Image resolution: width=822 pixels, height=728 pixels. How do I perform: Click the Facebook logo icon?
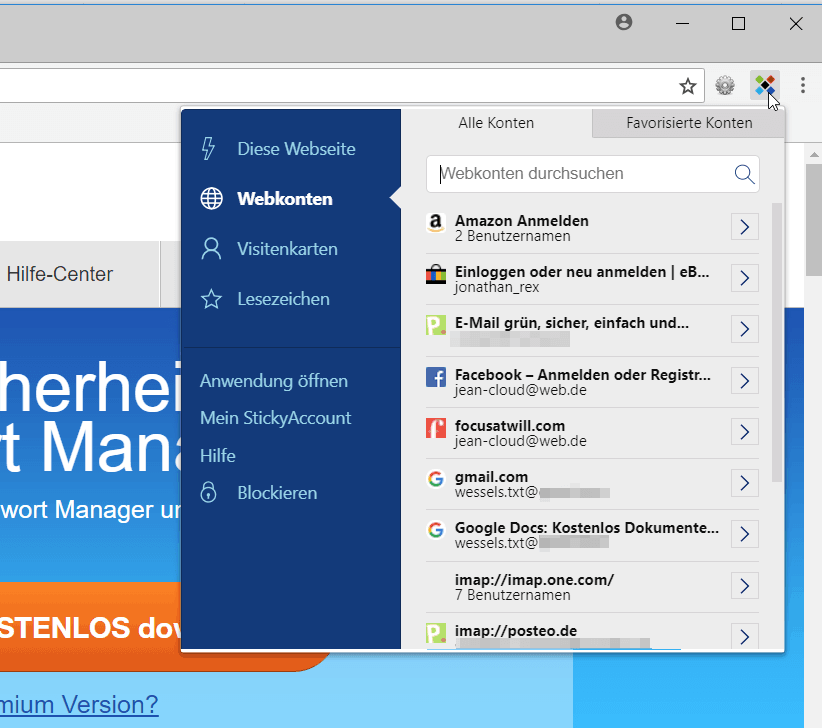[436, 377]
